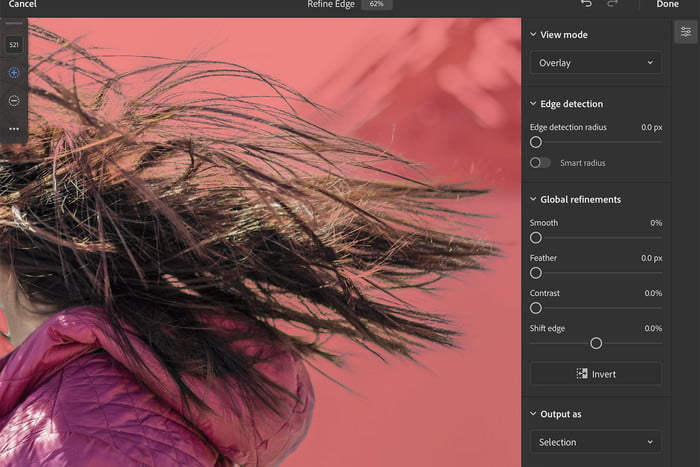700x467 pixels.
Task: Click the Refine Edge title text
Action: (331, 4)
